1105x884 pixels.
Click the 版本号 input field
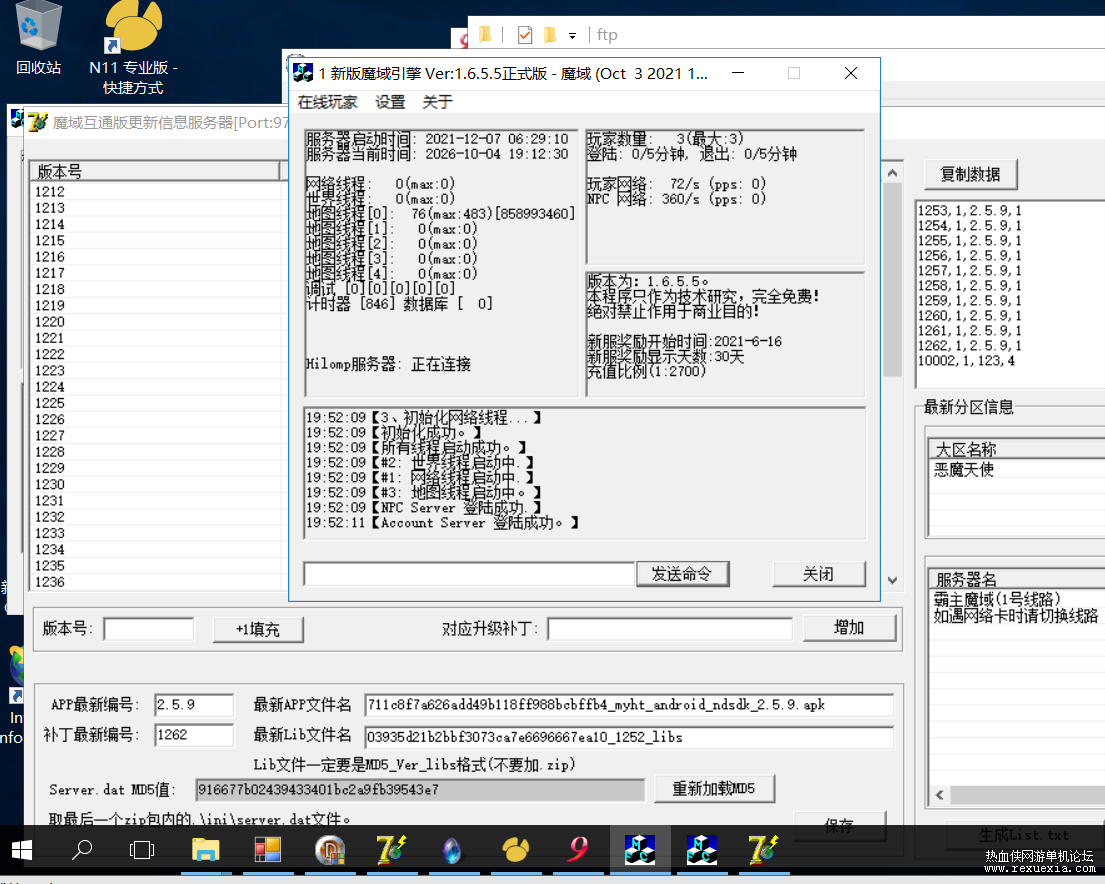148,629
